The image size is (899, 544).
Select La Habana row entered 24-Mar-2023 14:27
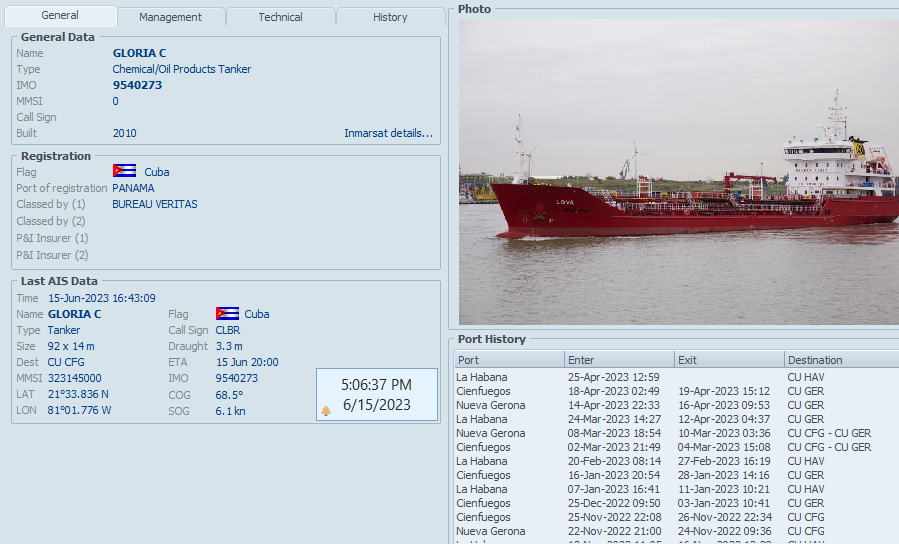[x=677, y=419]
